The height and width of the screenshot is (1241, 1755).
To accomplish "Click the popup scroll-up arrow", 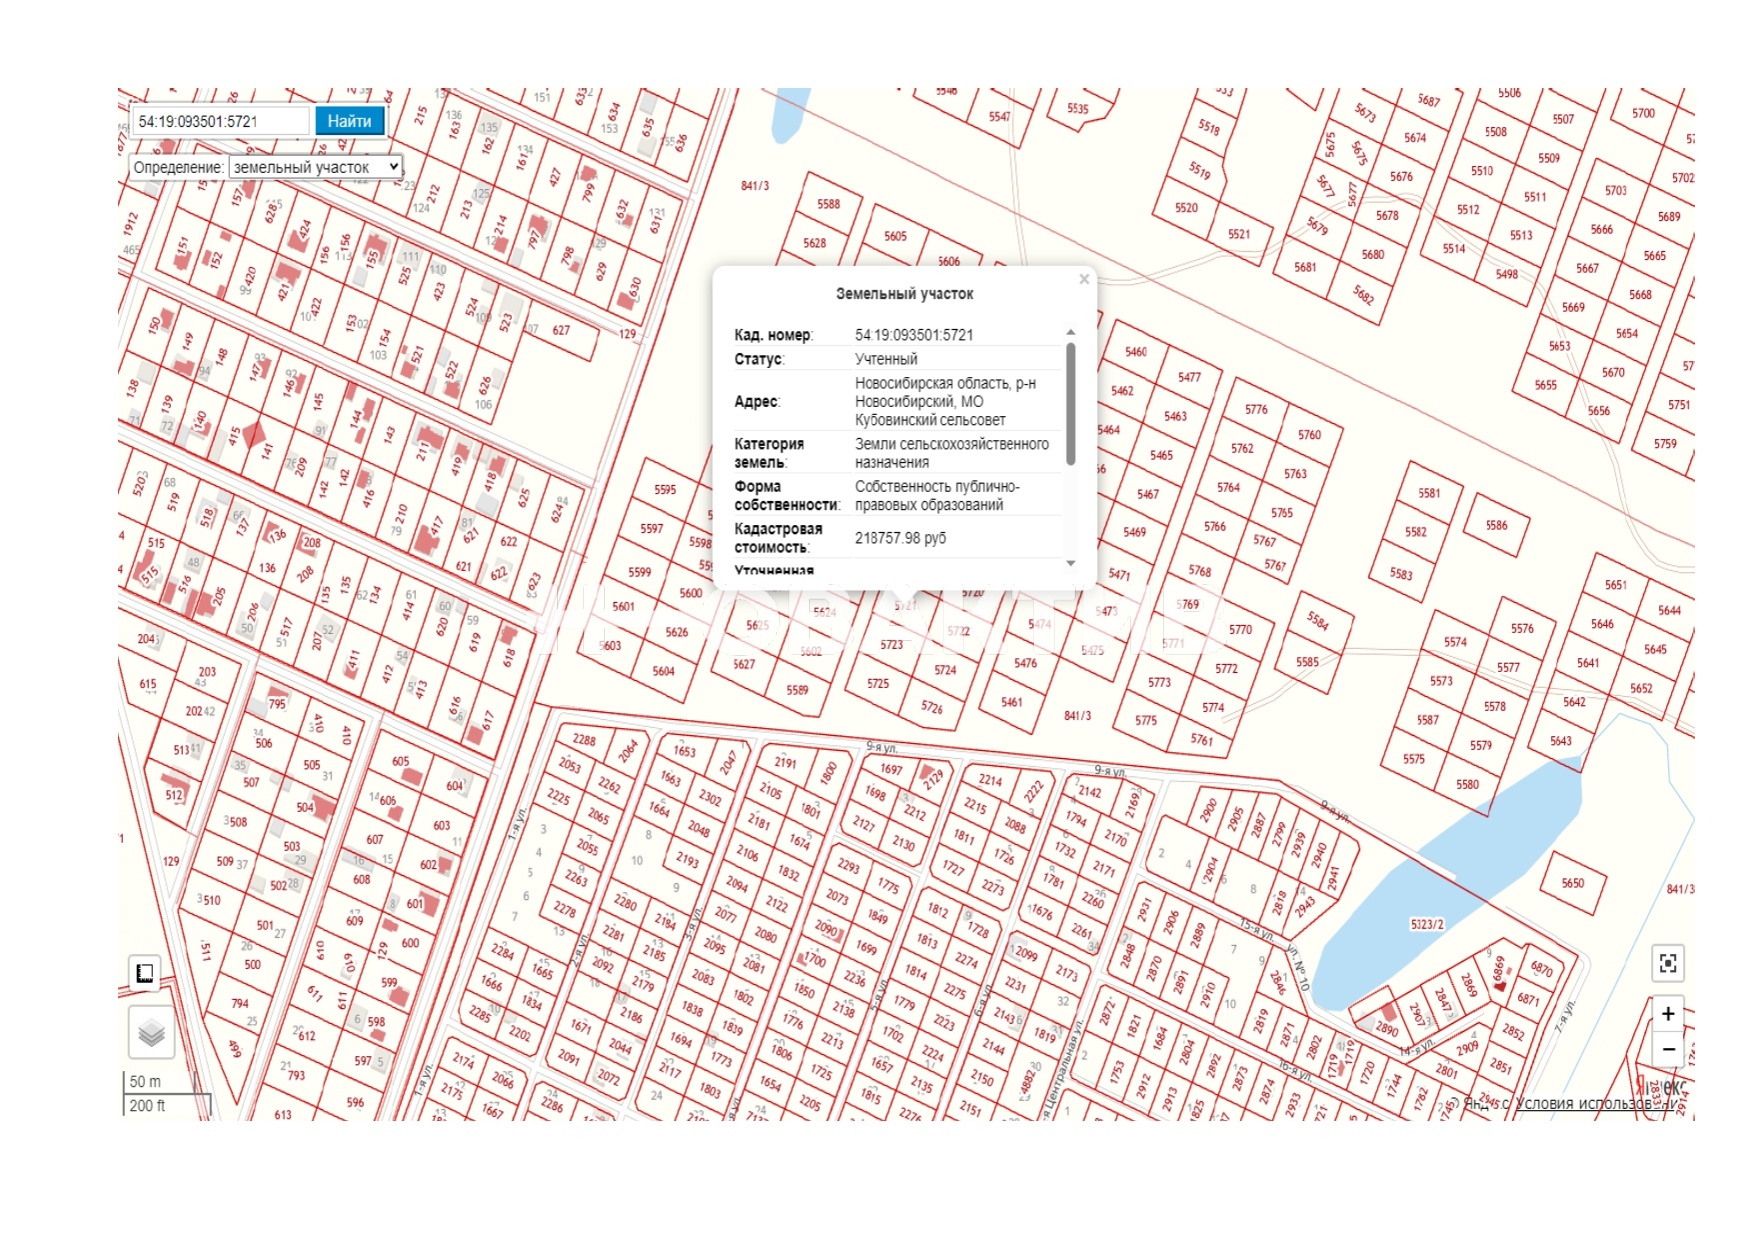I will 1071,332.
